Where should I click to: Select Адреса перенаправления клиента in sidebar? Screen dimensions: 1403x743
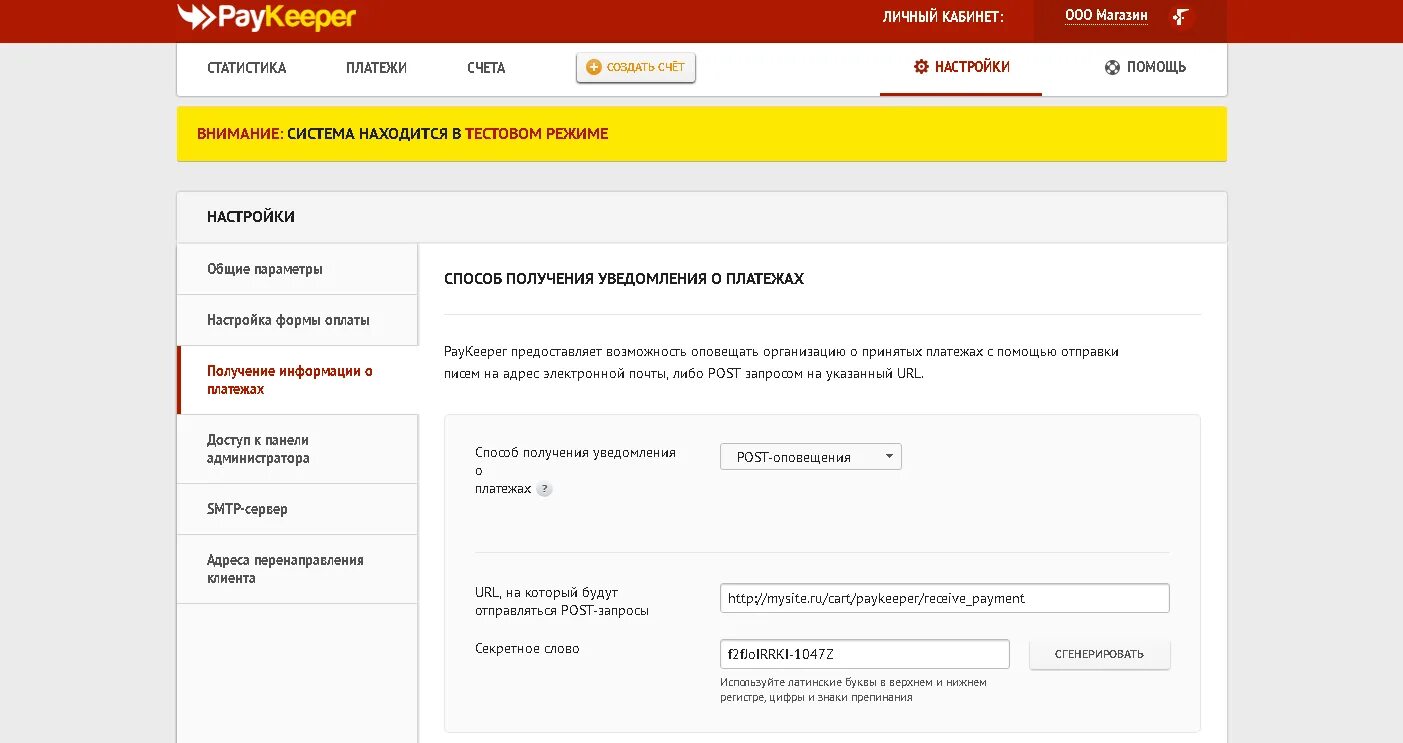coord(297,569)
